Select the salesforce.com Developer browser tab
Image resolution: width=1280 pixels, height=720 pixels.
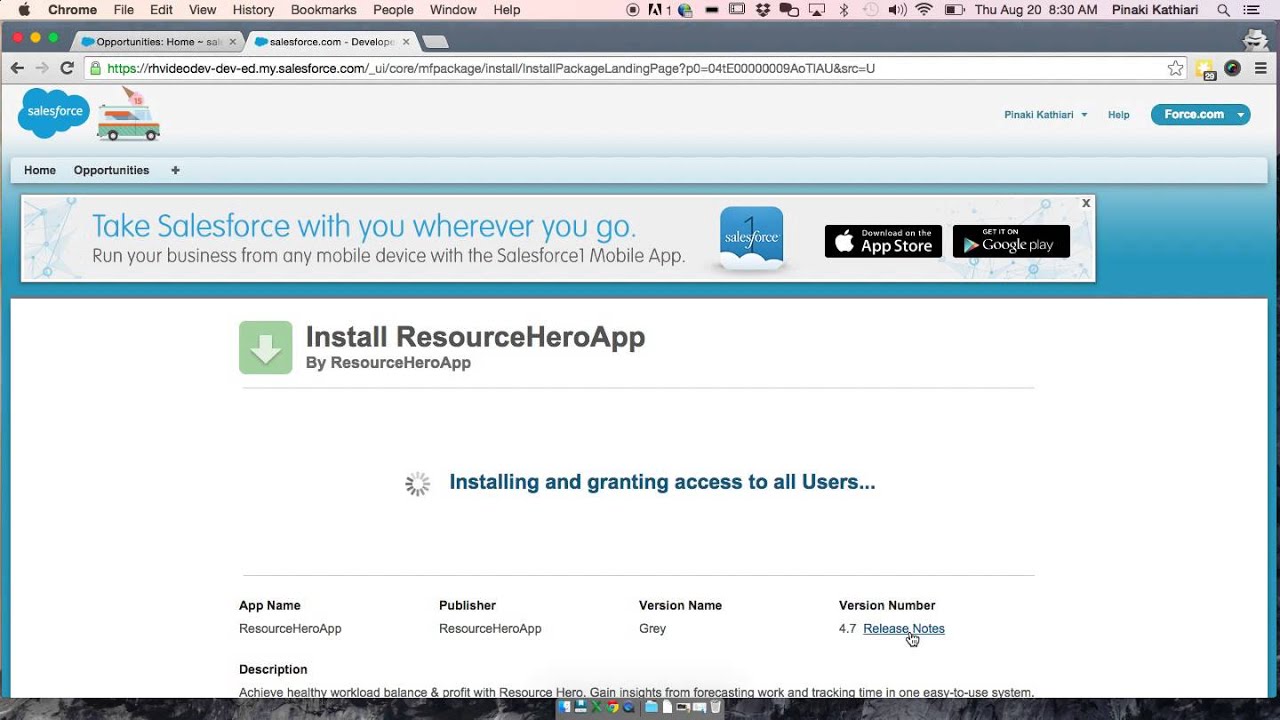pos(331,42)
